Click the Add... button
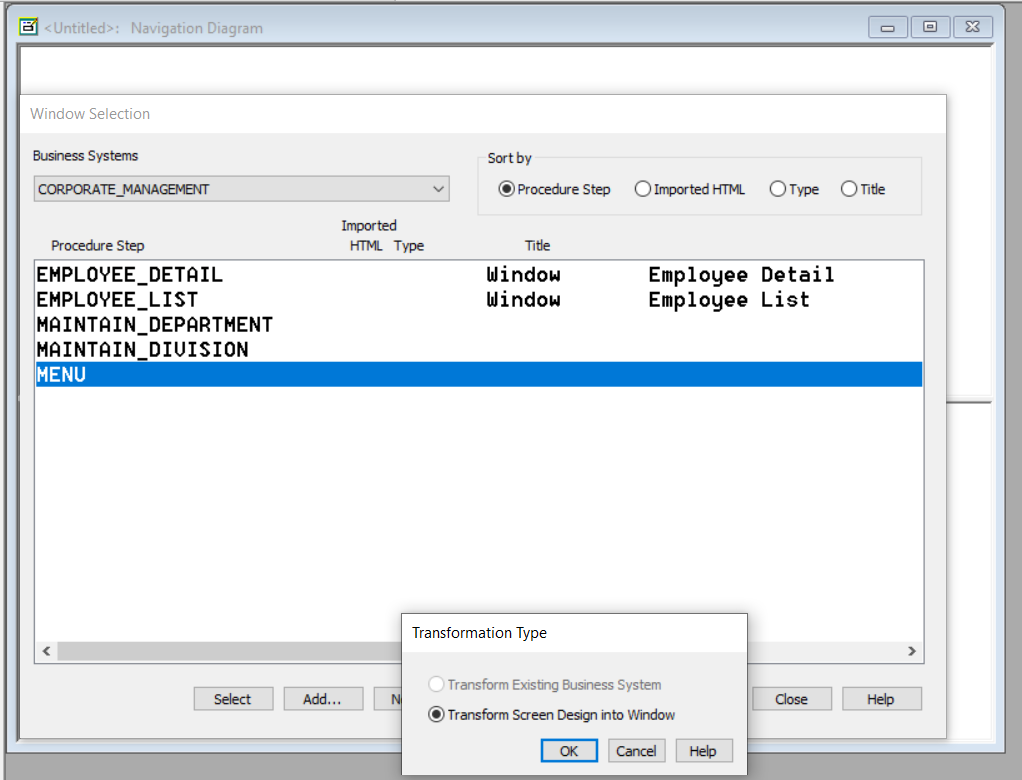1022x780 pixels. point(322,699)
